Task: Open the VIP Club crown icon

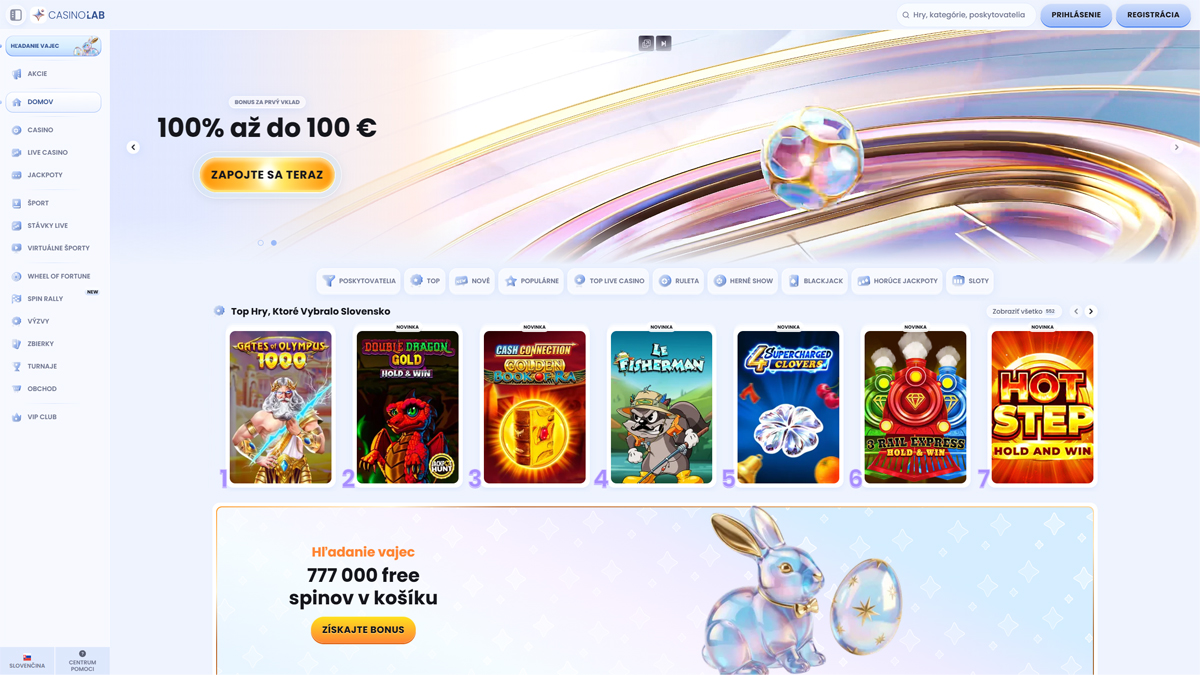Action: click(17, 417)
